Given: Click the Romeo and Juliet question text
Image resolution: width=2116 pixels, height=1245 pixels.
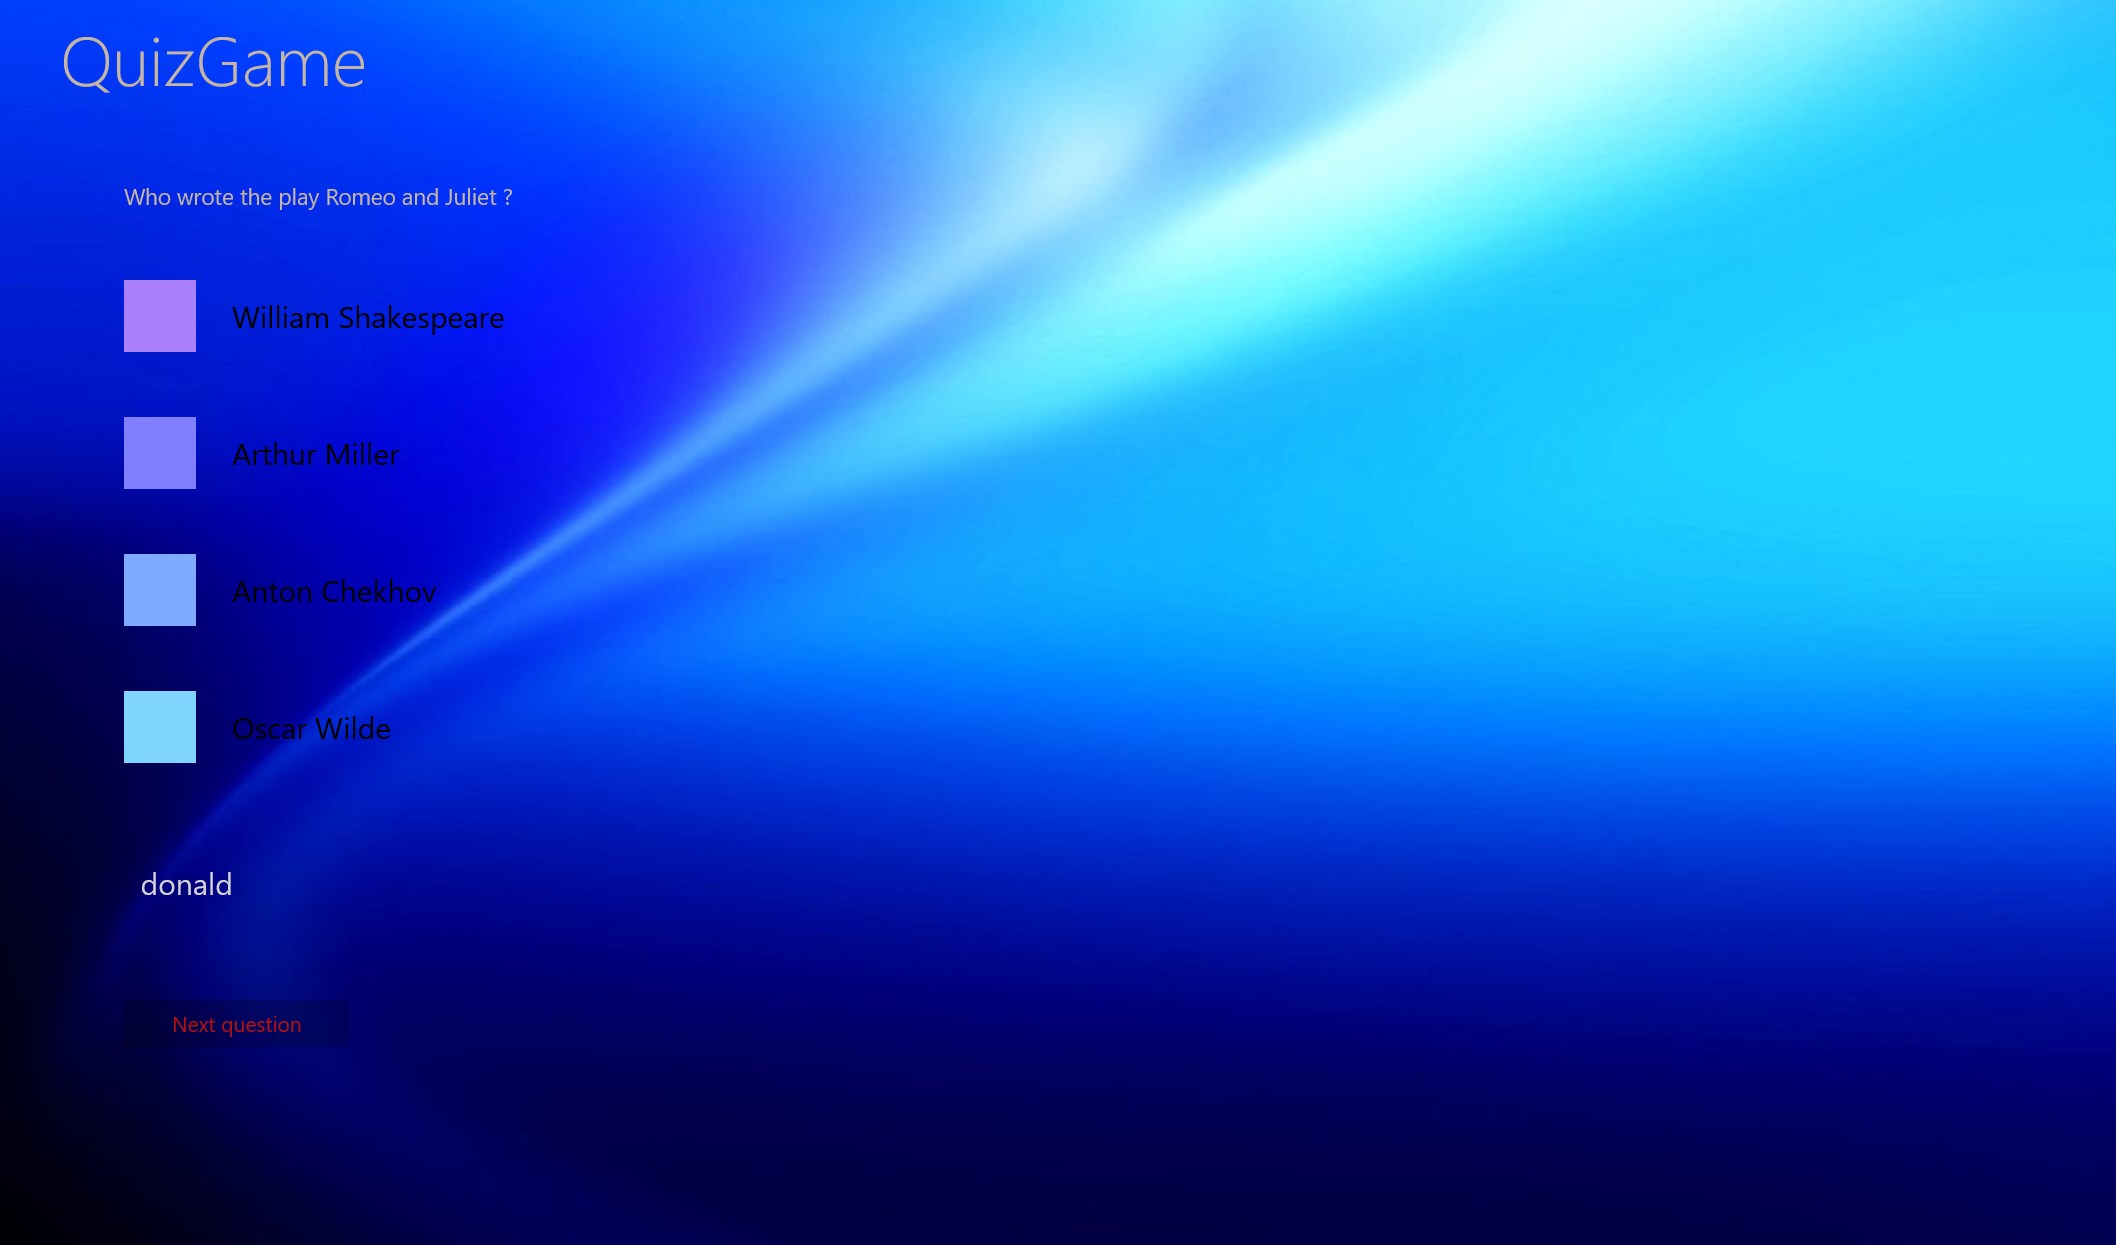Looking at the screenshot, I should [x=318, y=197].
